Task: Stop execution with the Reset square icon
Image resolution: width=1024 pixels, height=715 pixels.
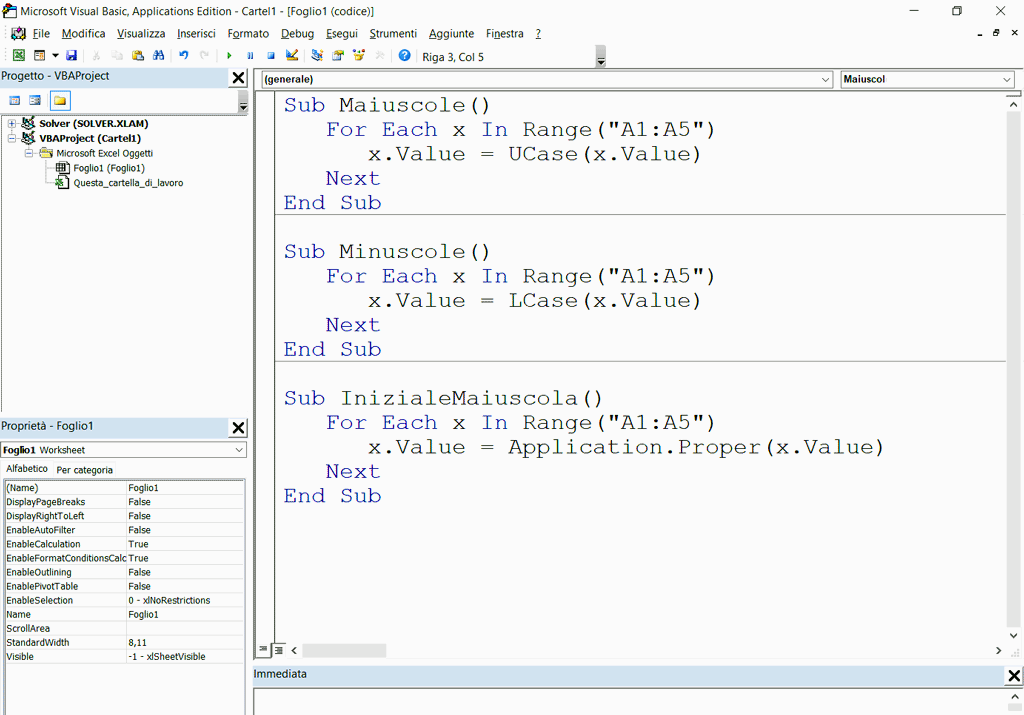Action: point(270,56)
